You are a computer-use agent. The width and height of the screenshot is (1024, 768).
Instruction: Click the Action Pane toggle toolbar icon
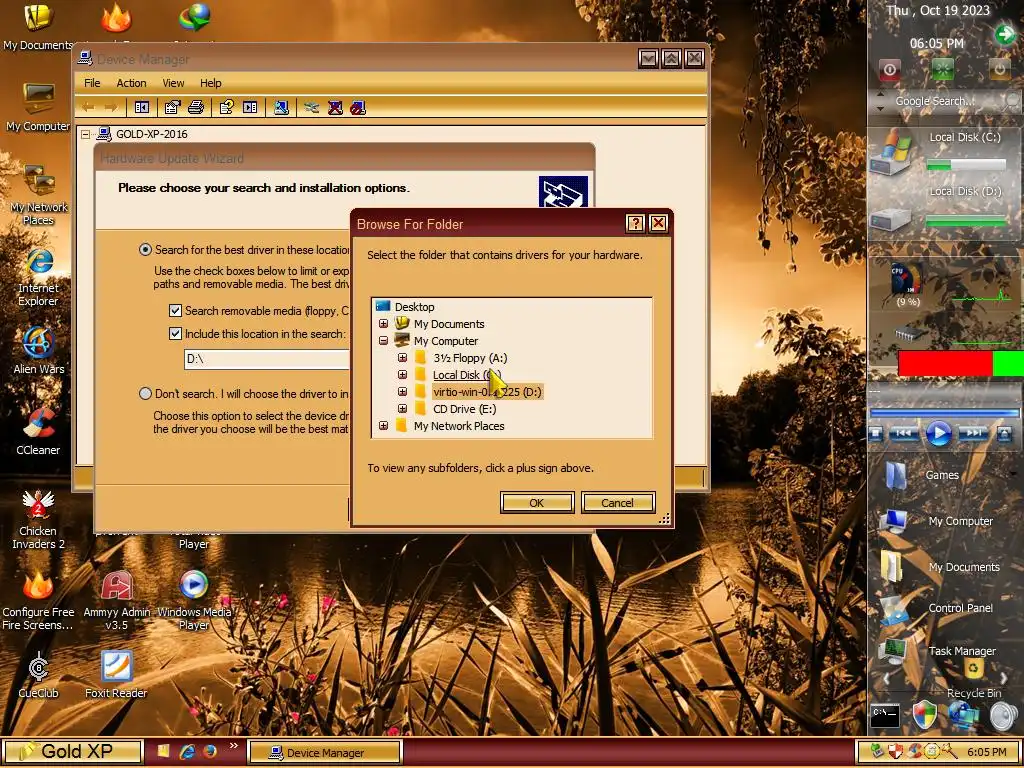click(250, 107)
